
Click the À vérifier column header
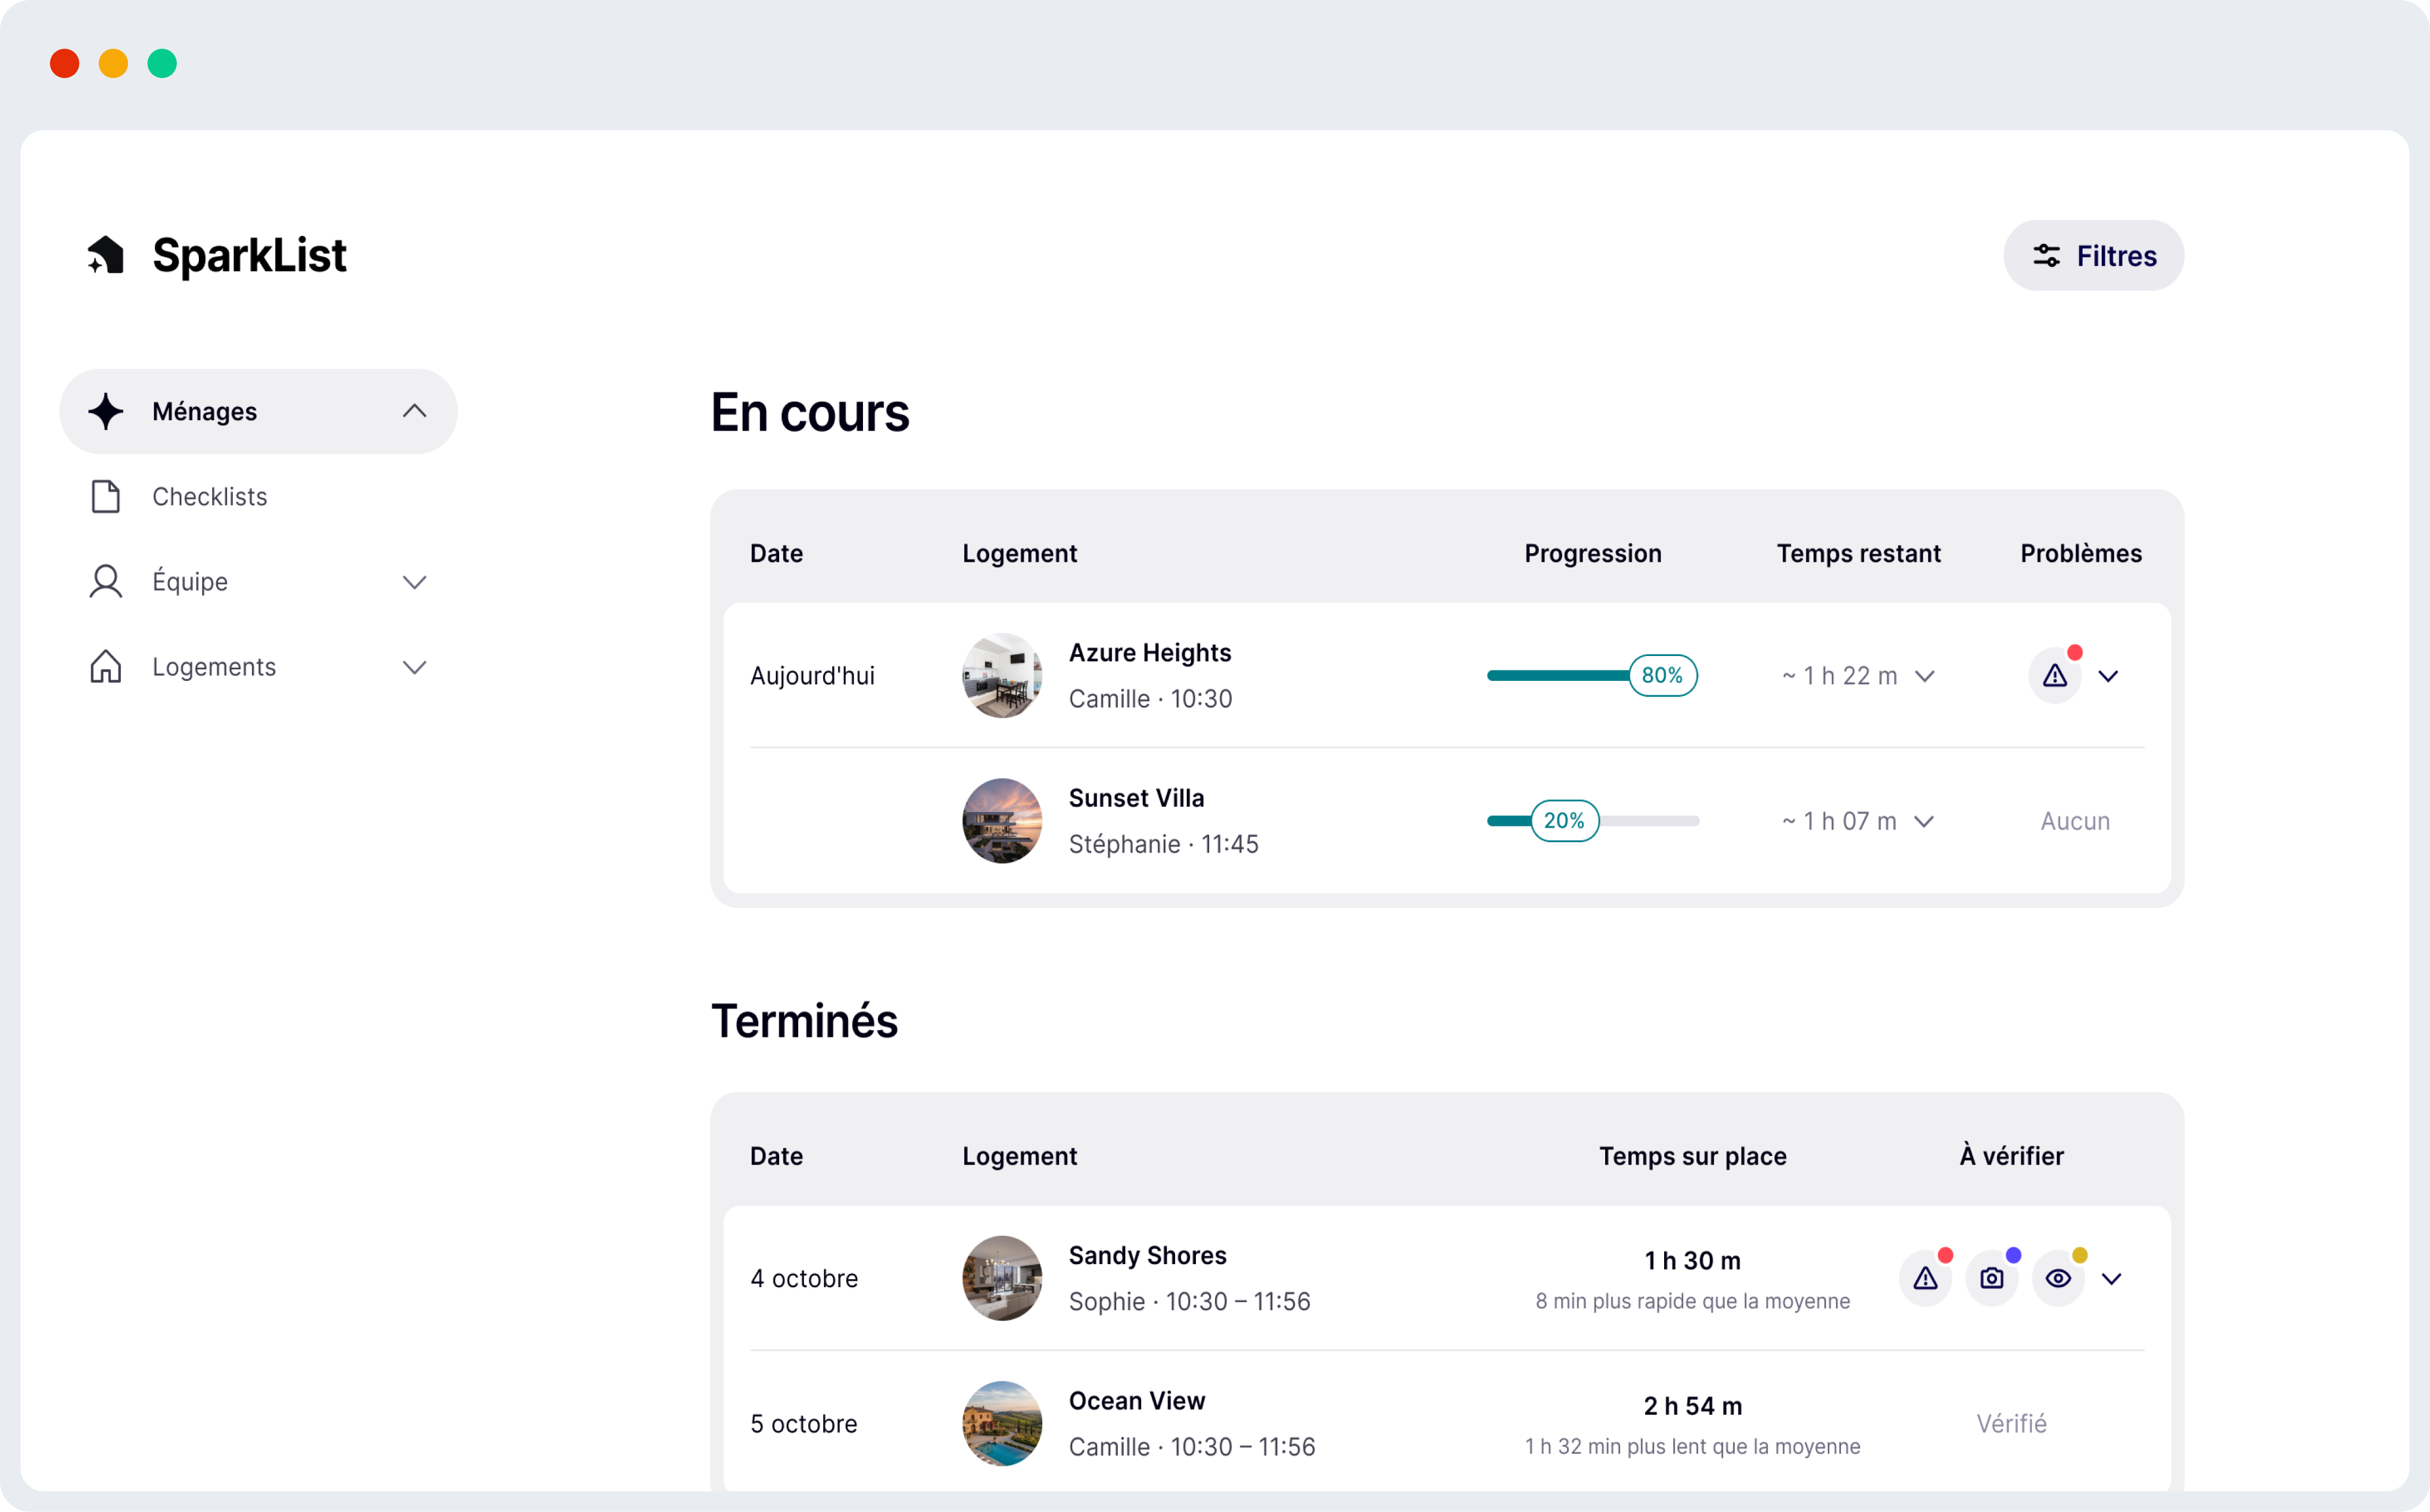tap(2012, 1156)
